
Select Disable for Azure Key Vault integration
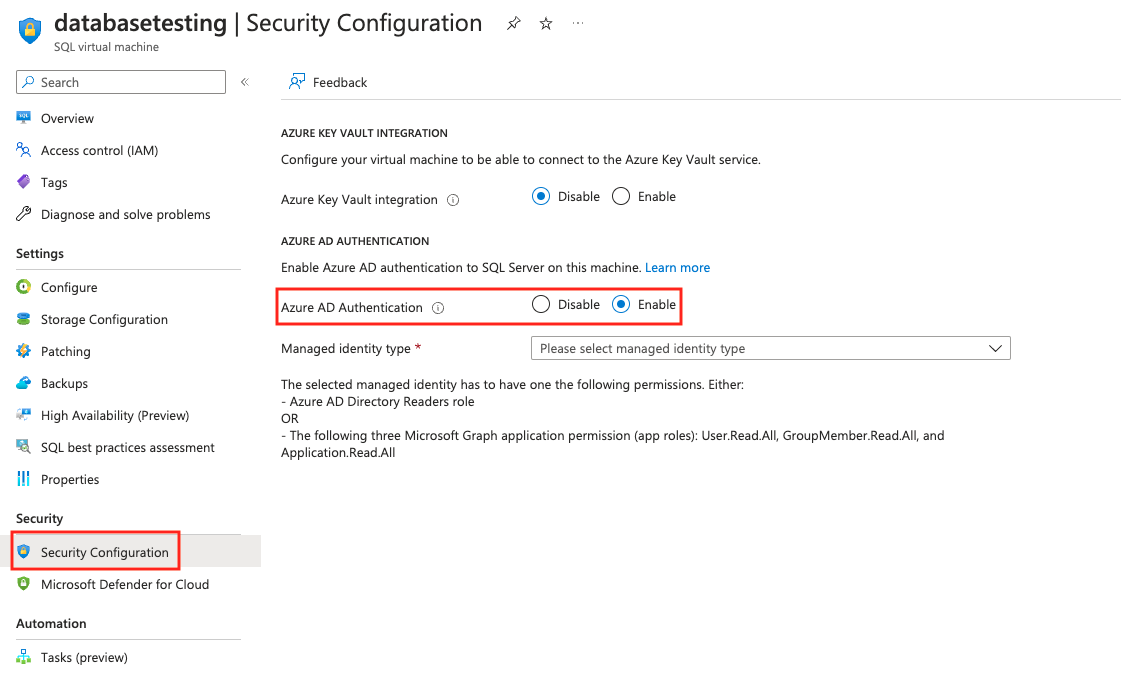coord(541,197)
